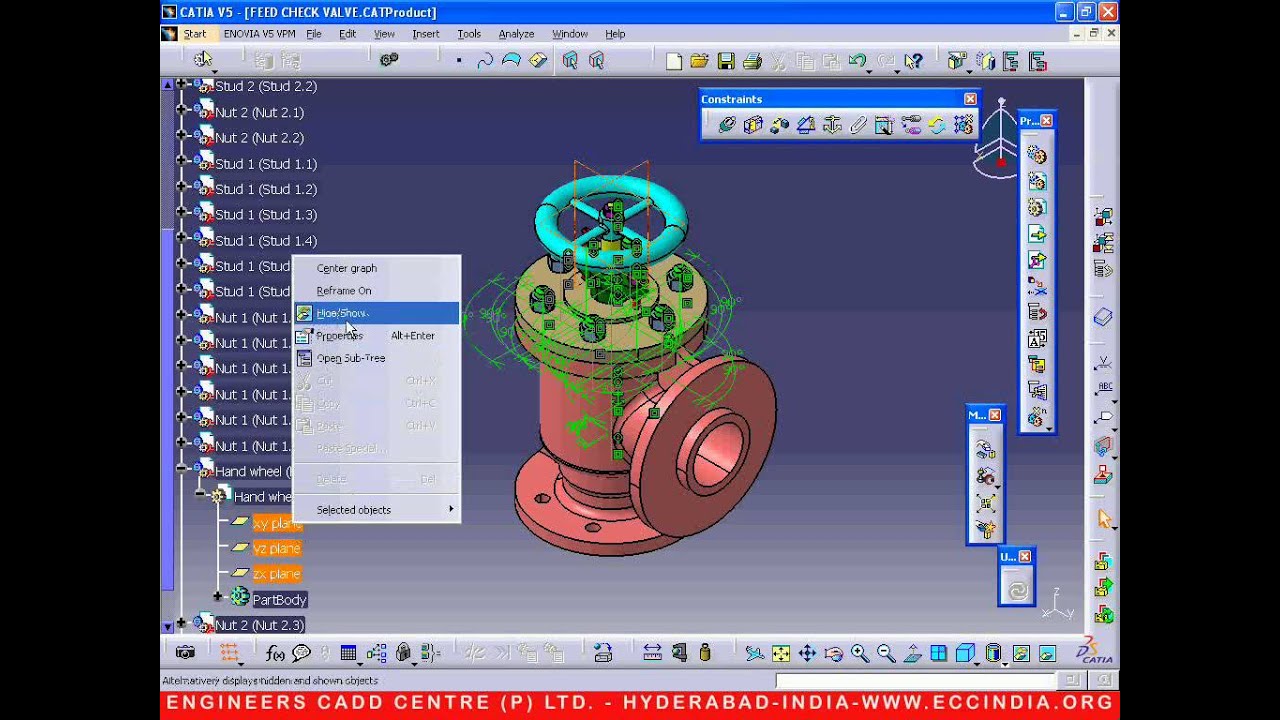Choose Center graph in context menu

347,268
